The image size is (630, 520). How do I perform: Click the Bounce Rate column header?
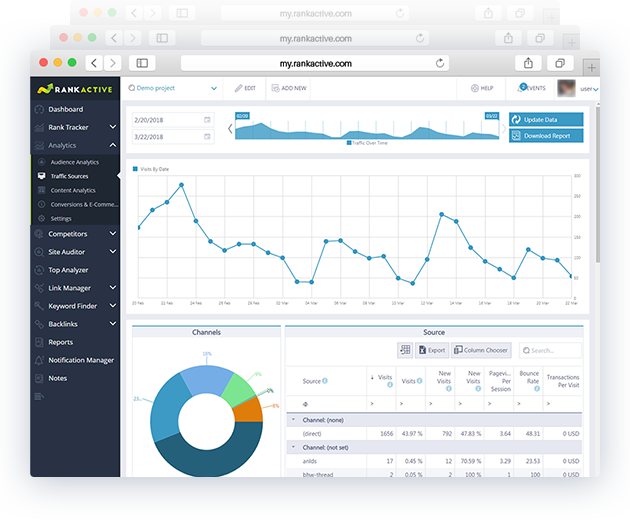[528, 381]
